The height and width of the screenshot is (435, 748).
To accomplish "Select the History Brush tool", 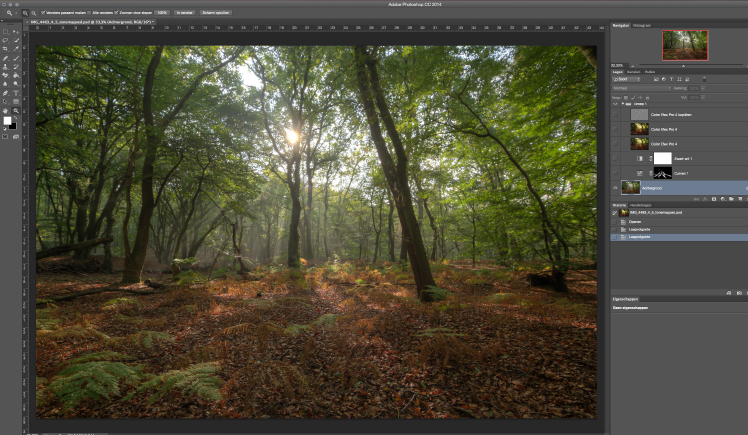I will 16,67.
